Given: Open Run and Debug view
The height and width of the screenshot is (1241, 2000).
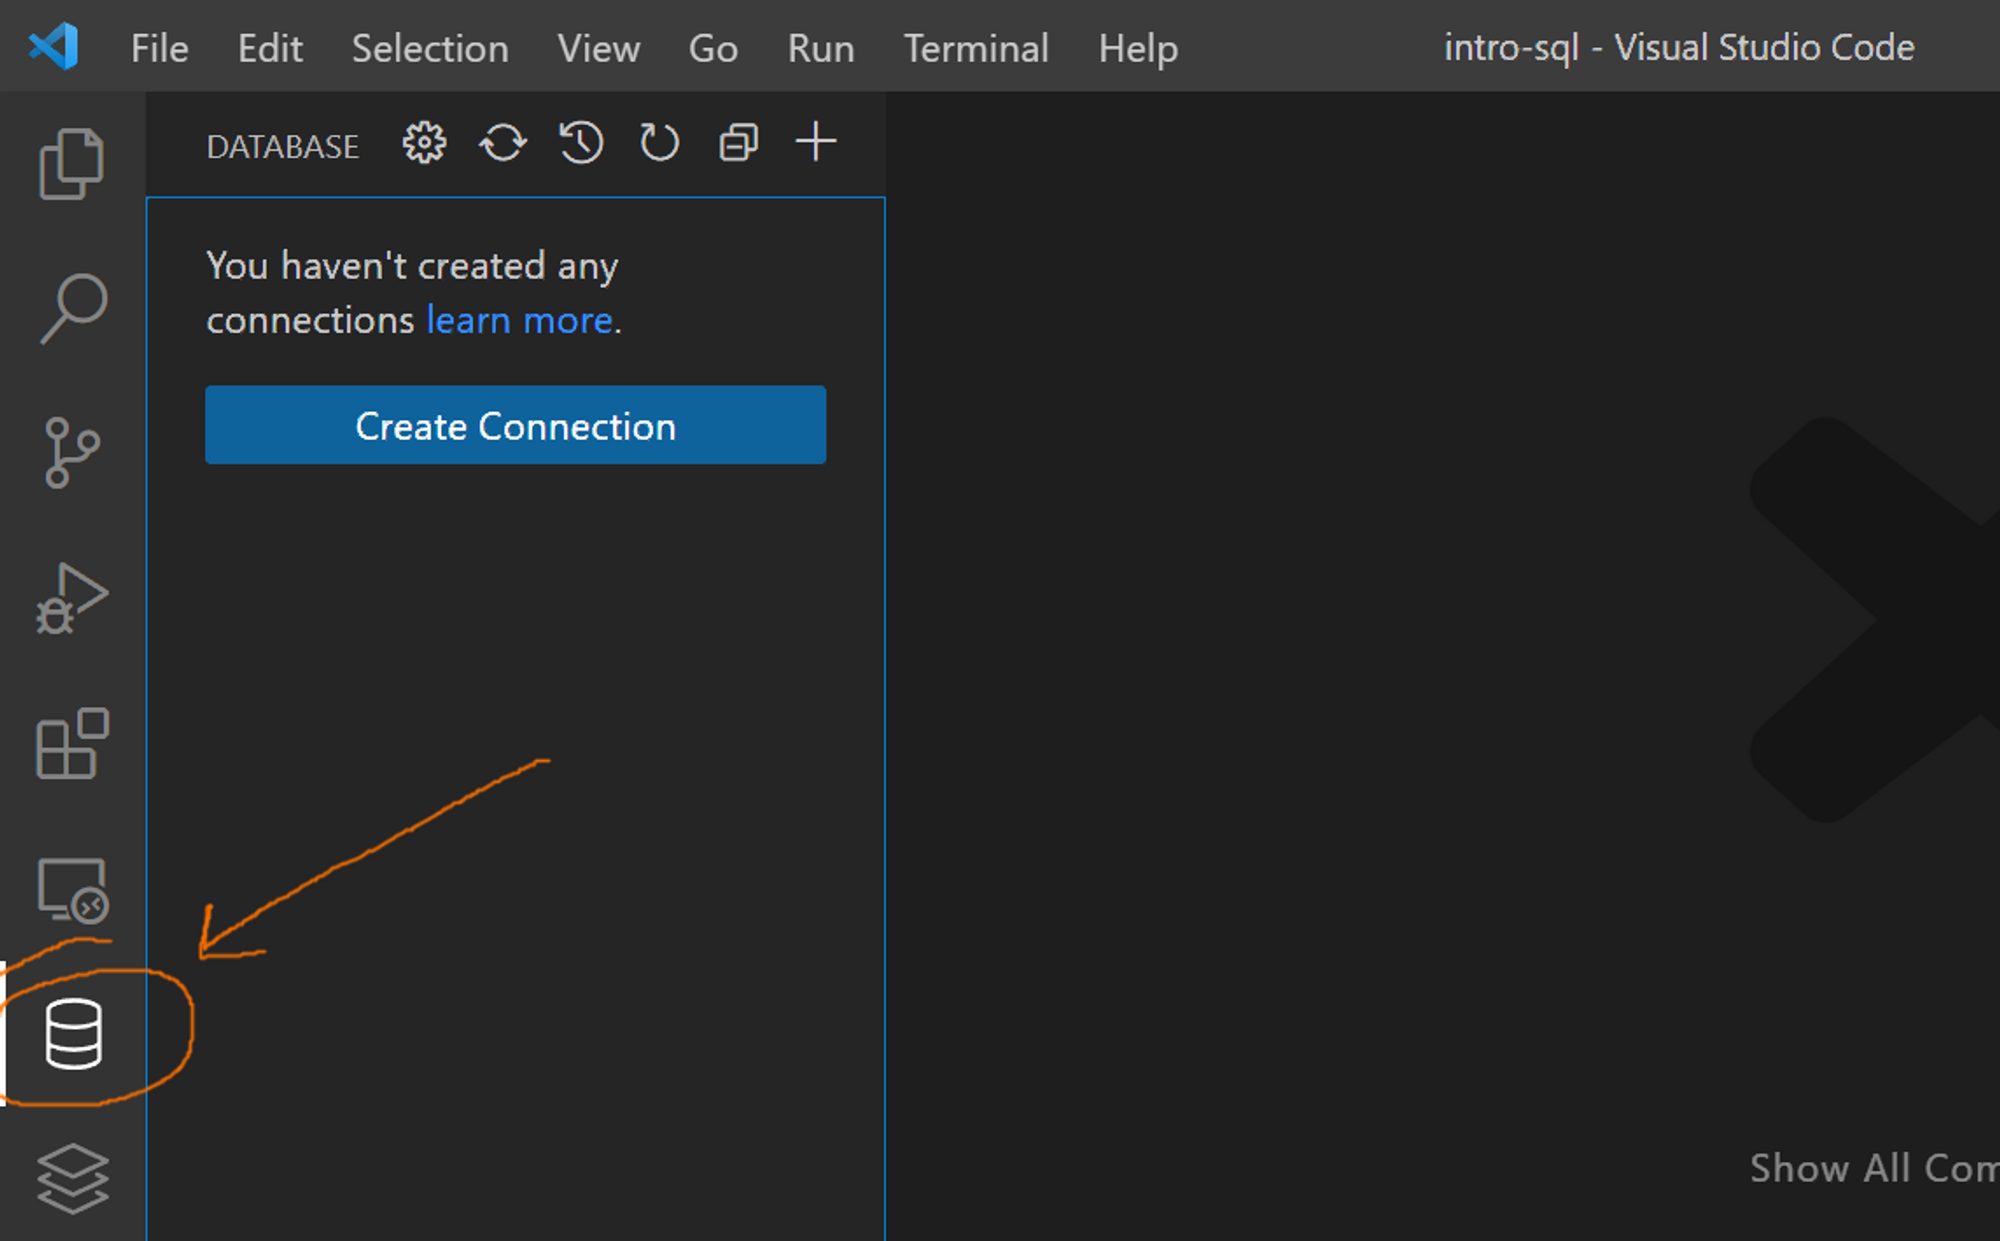Looking at the screenshot, I should 72,598.
